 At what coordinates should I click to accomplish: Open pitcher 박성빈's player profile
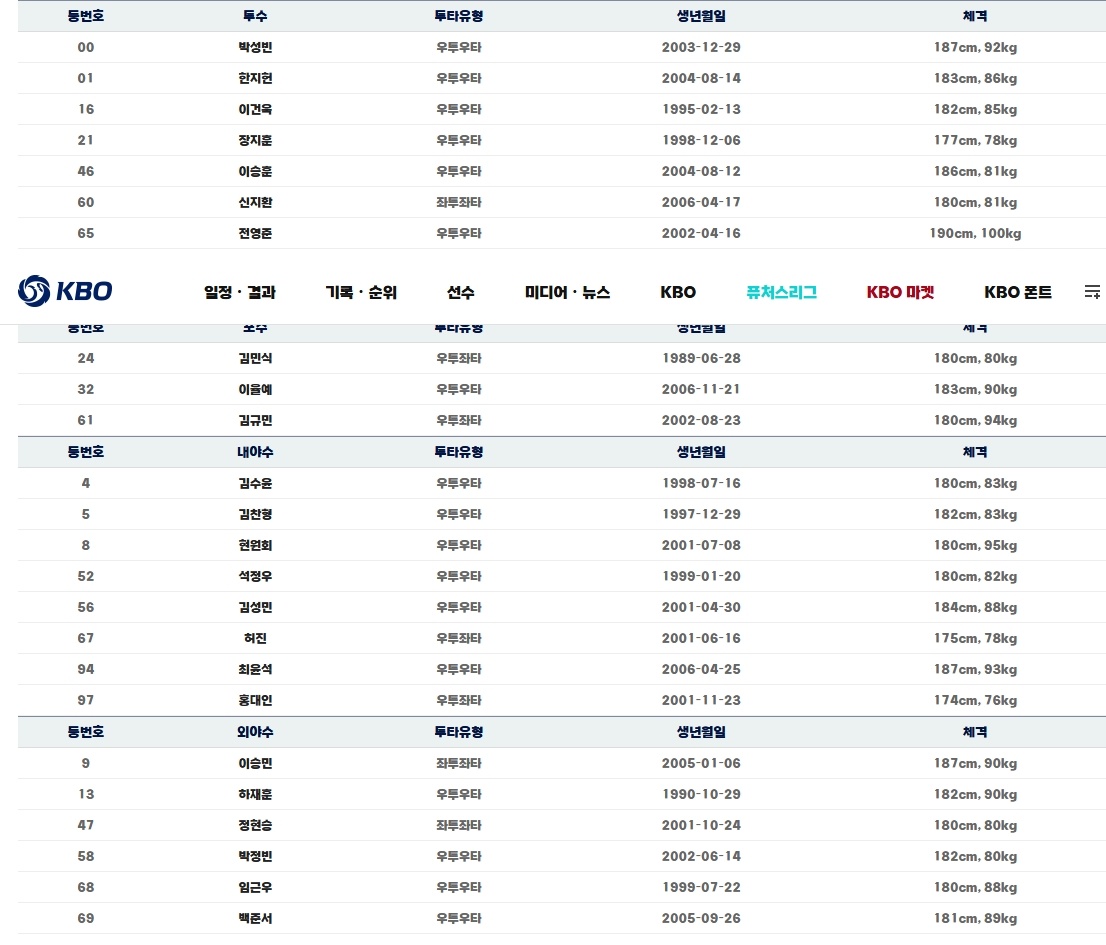255,47
